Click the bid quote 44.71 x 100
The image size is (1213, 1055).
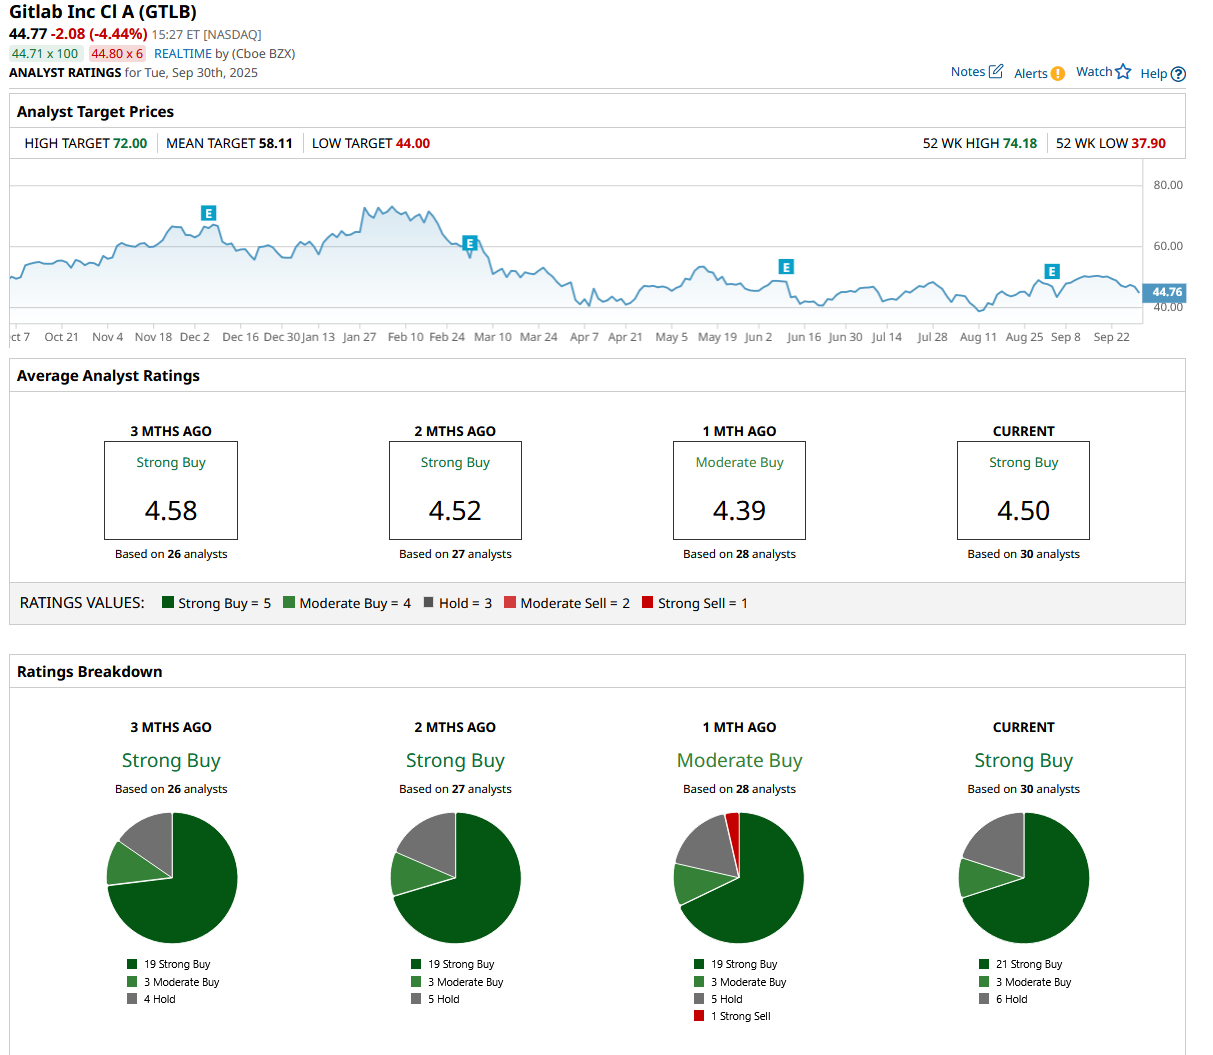pyautogui.click(x=45, y=53)
